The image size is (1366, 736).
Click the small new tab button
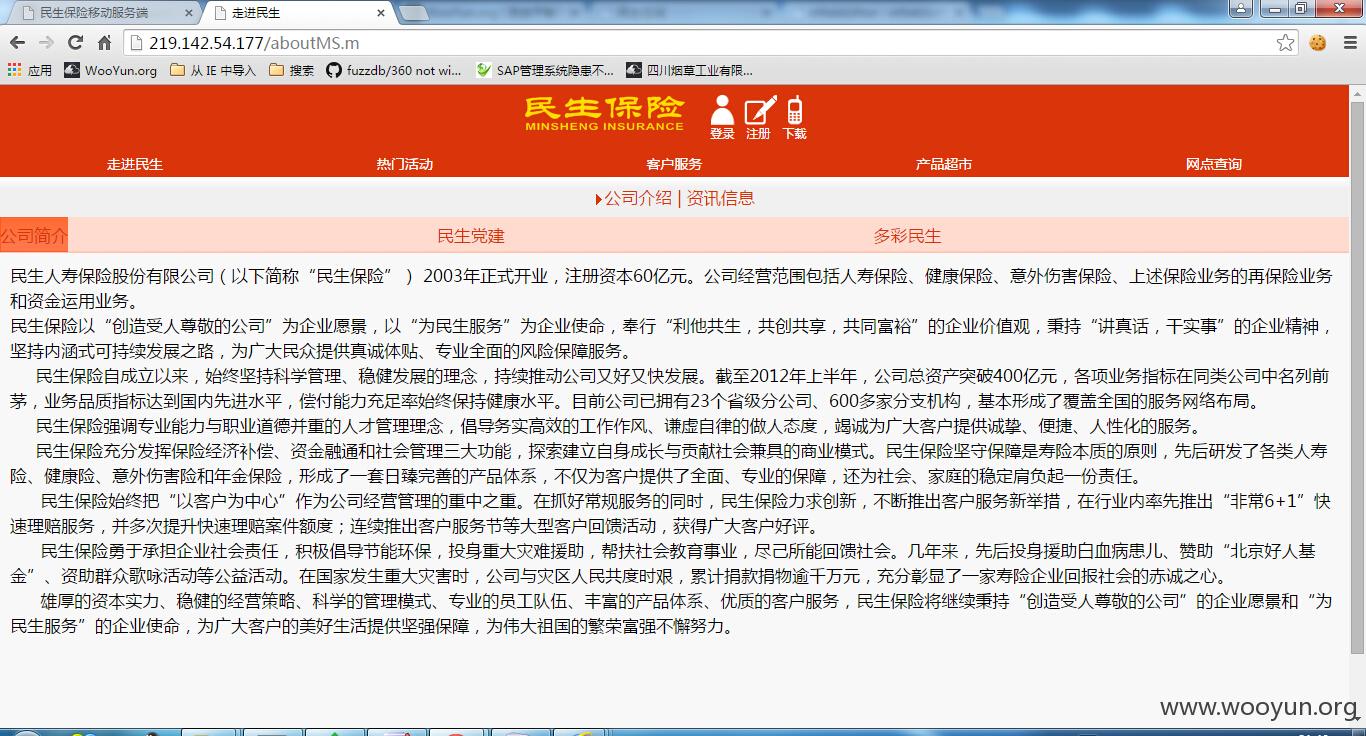point(413,14)
